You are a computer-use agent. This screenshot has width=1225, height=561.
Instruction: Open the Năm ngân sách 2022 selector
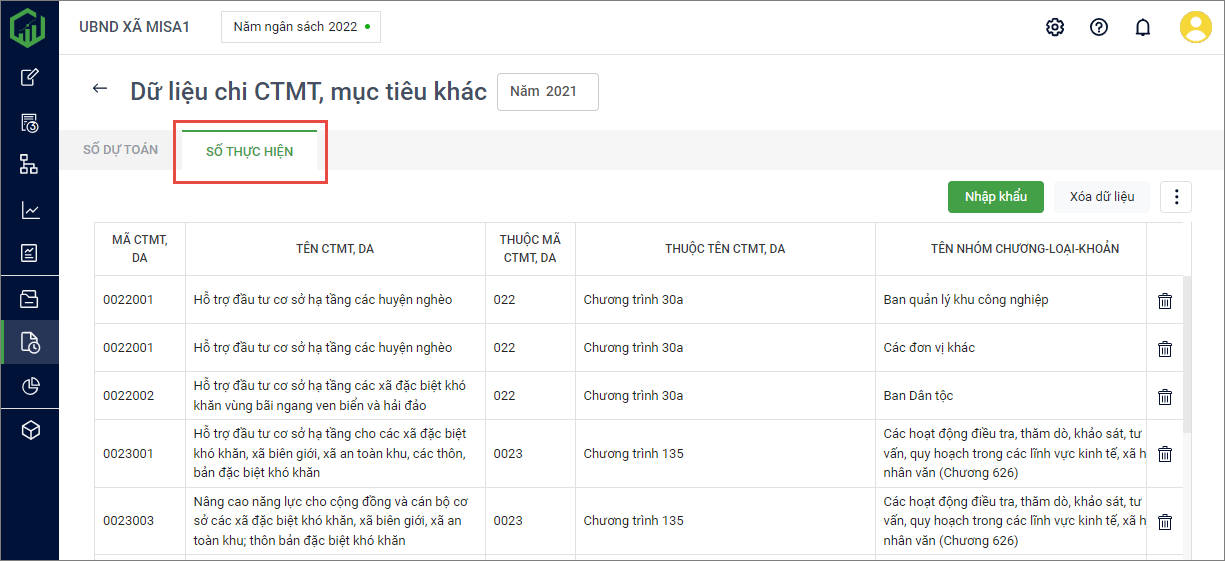click(300, 27)
